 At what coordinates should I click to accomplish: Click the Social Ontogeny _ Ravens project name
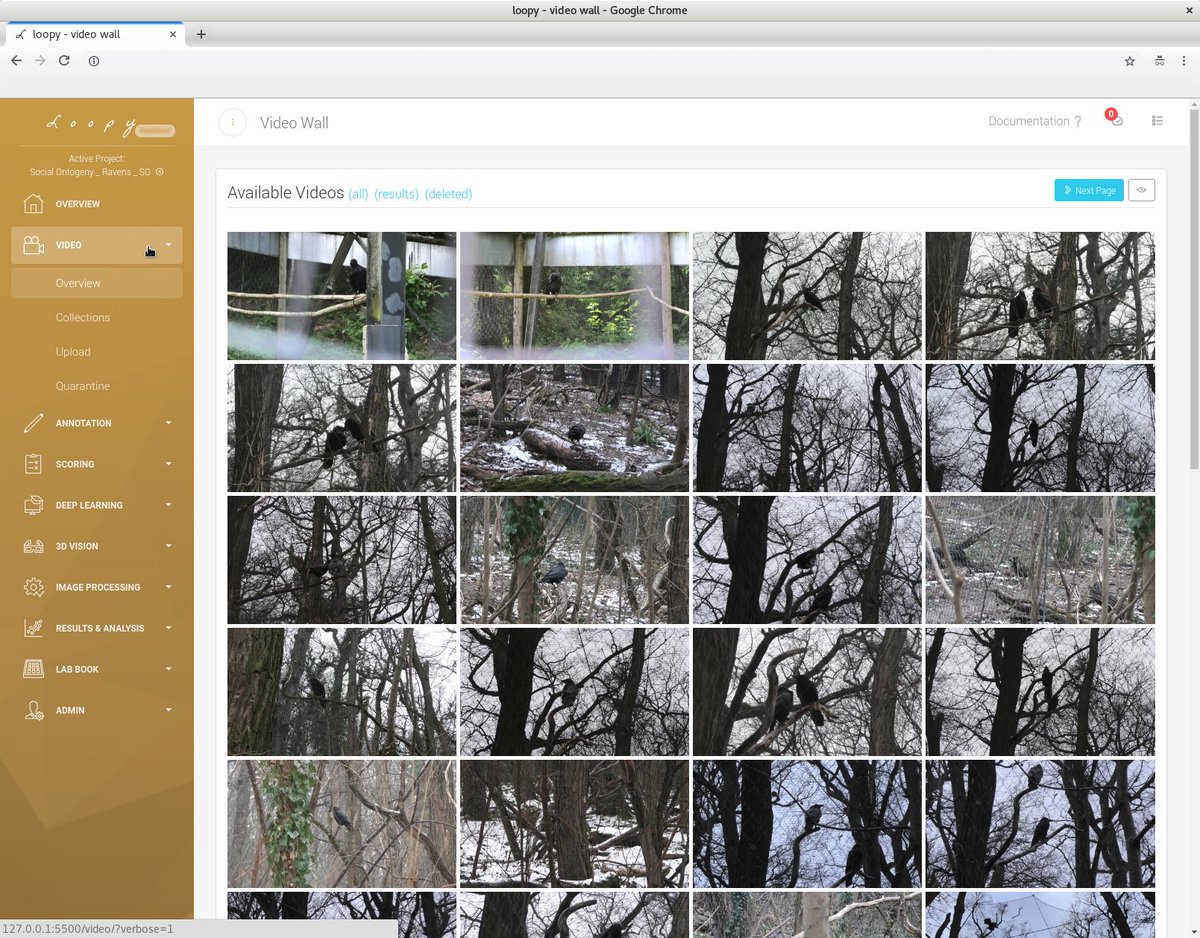tap(90, 172)
